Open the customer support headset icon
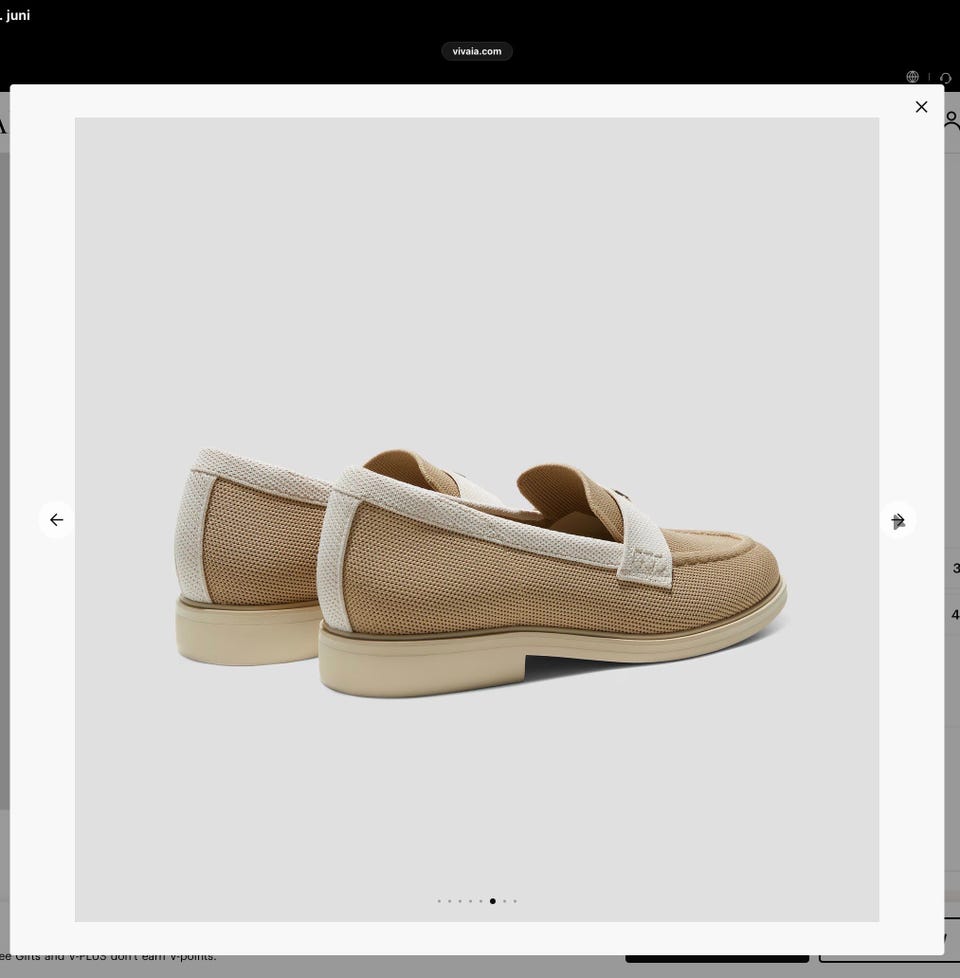960x978 pixels. coord(945,78)
